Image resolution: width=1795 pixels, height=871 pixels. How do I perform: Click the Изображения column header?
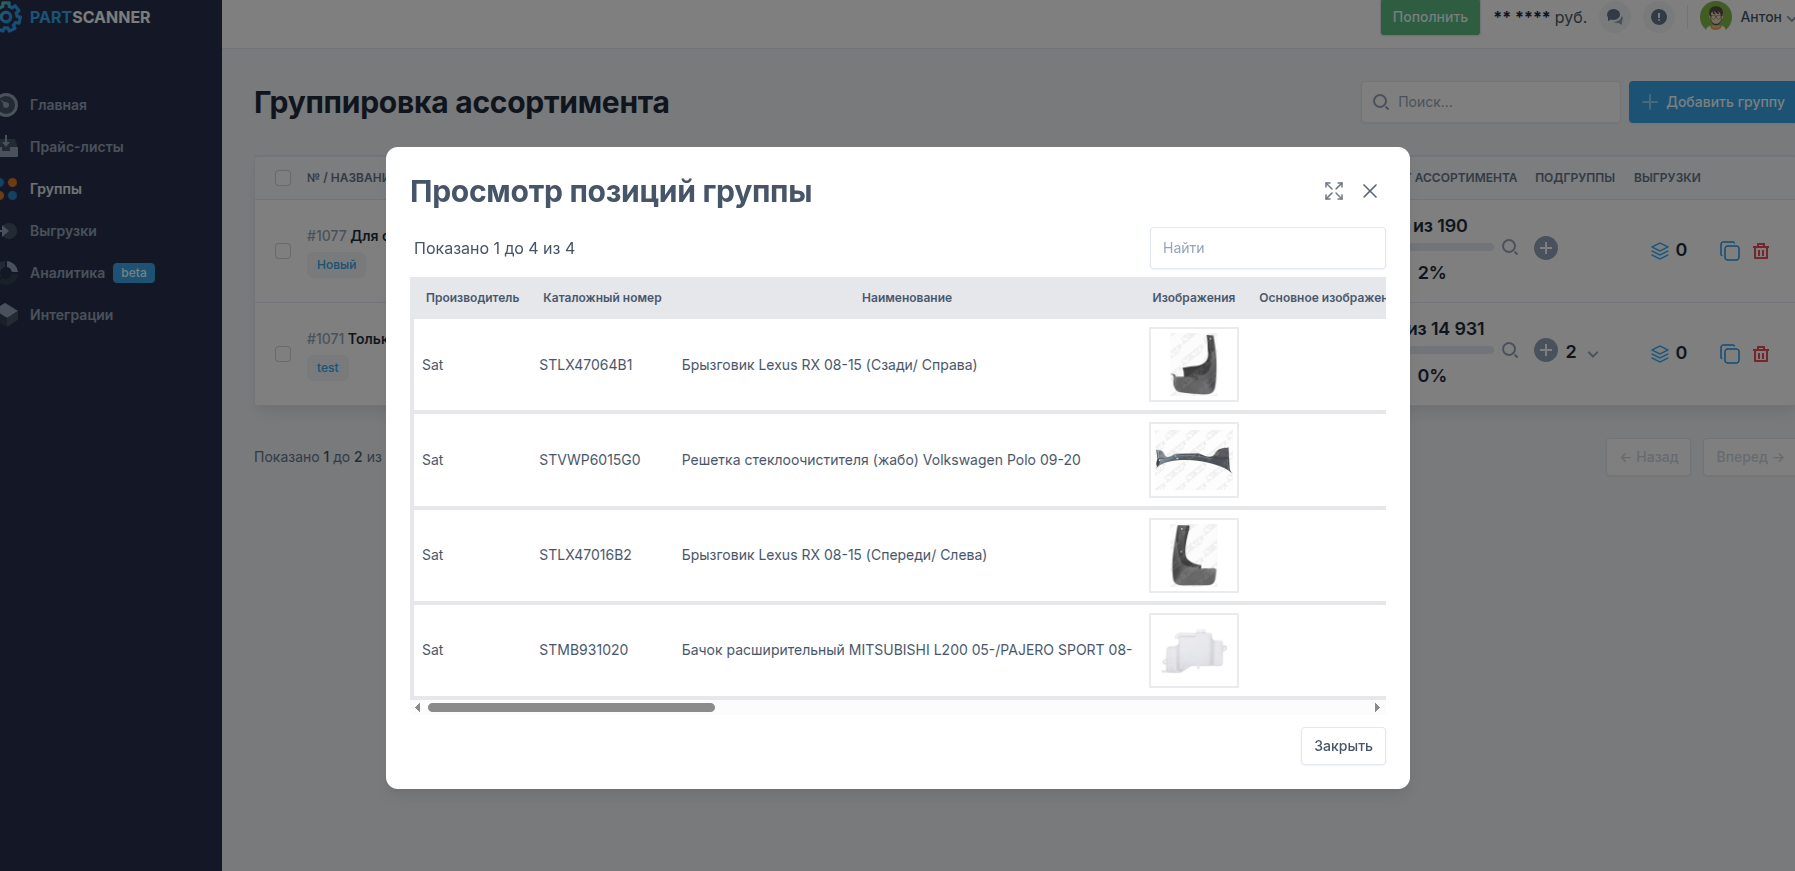click(1193, 298)
